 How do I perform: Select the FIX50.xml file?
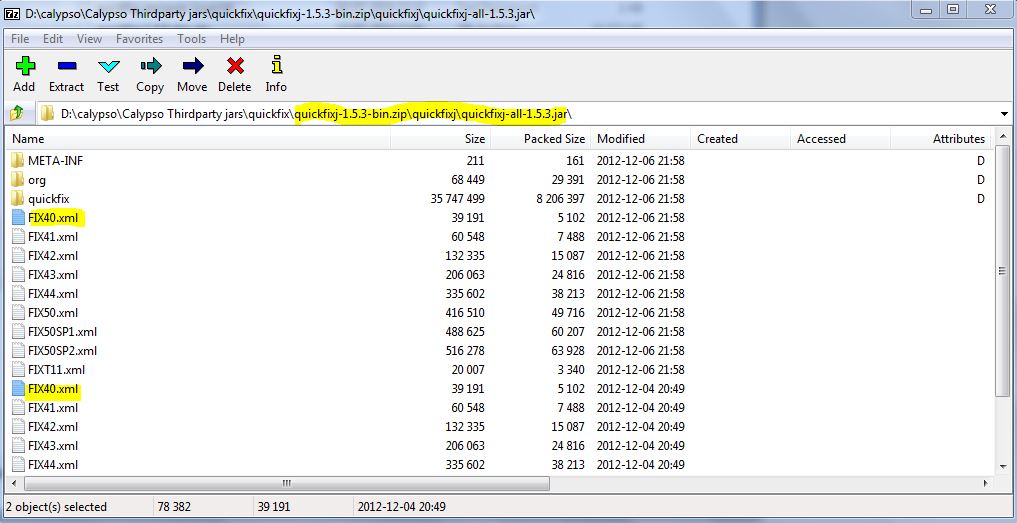click(x=53, y=313)
